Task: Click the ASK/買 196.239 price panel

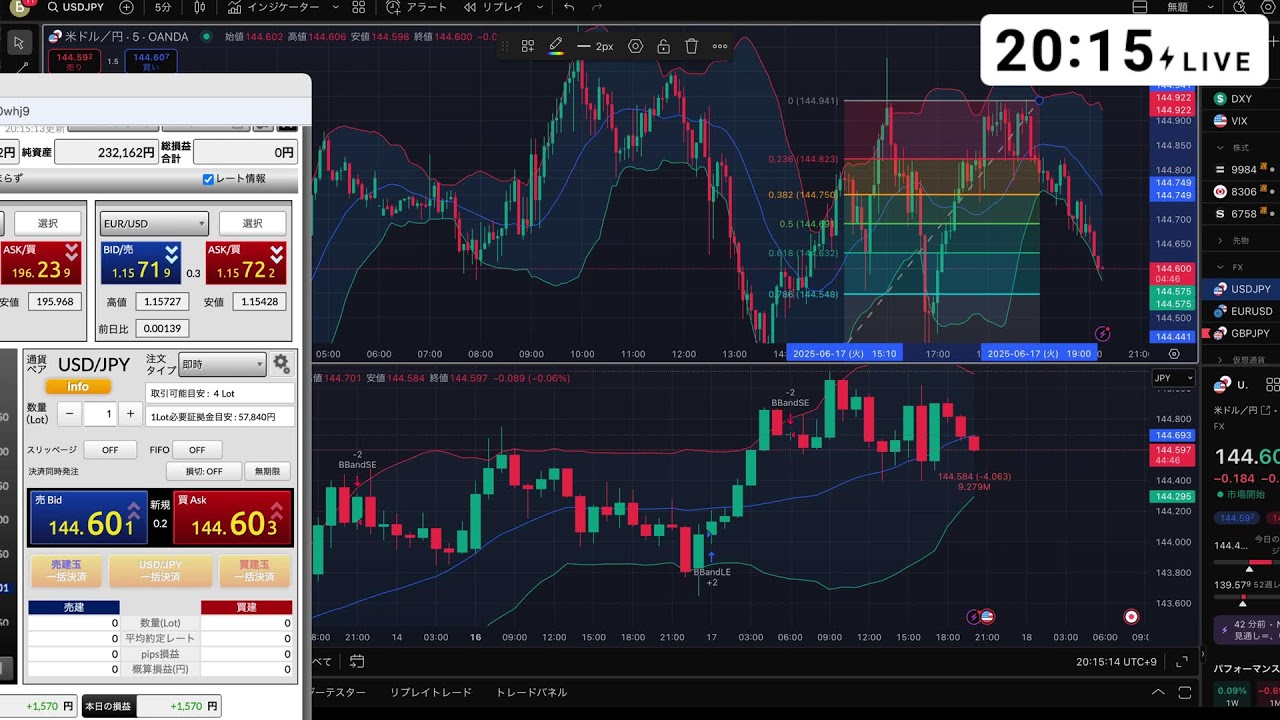Action: click(40, 263)
